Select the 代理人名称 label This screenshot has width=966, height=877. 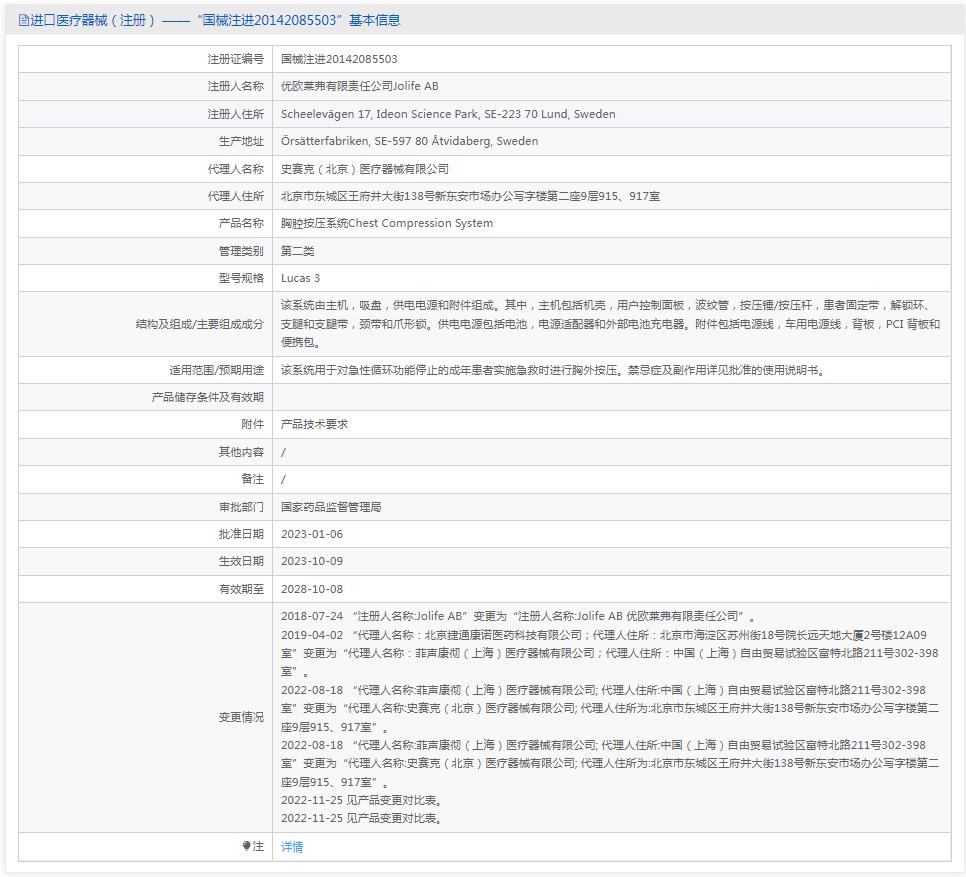[235, 169]
